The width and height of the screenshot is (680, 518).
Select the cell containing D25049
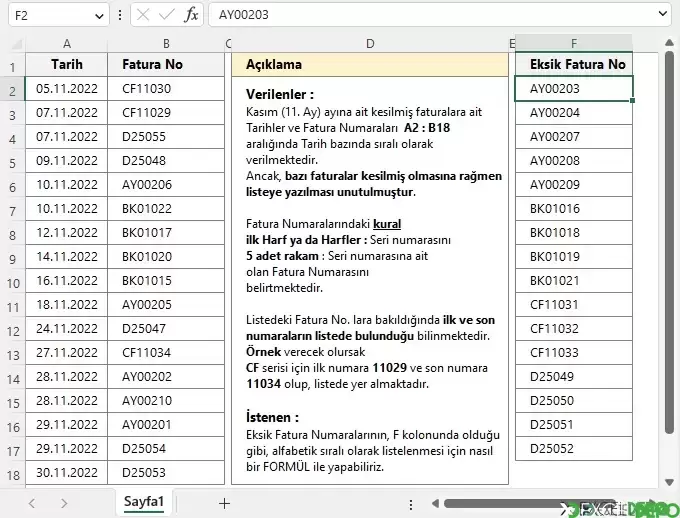click(574, 377)
